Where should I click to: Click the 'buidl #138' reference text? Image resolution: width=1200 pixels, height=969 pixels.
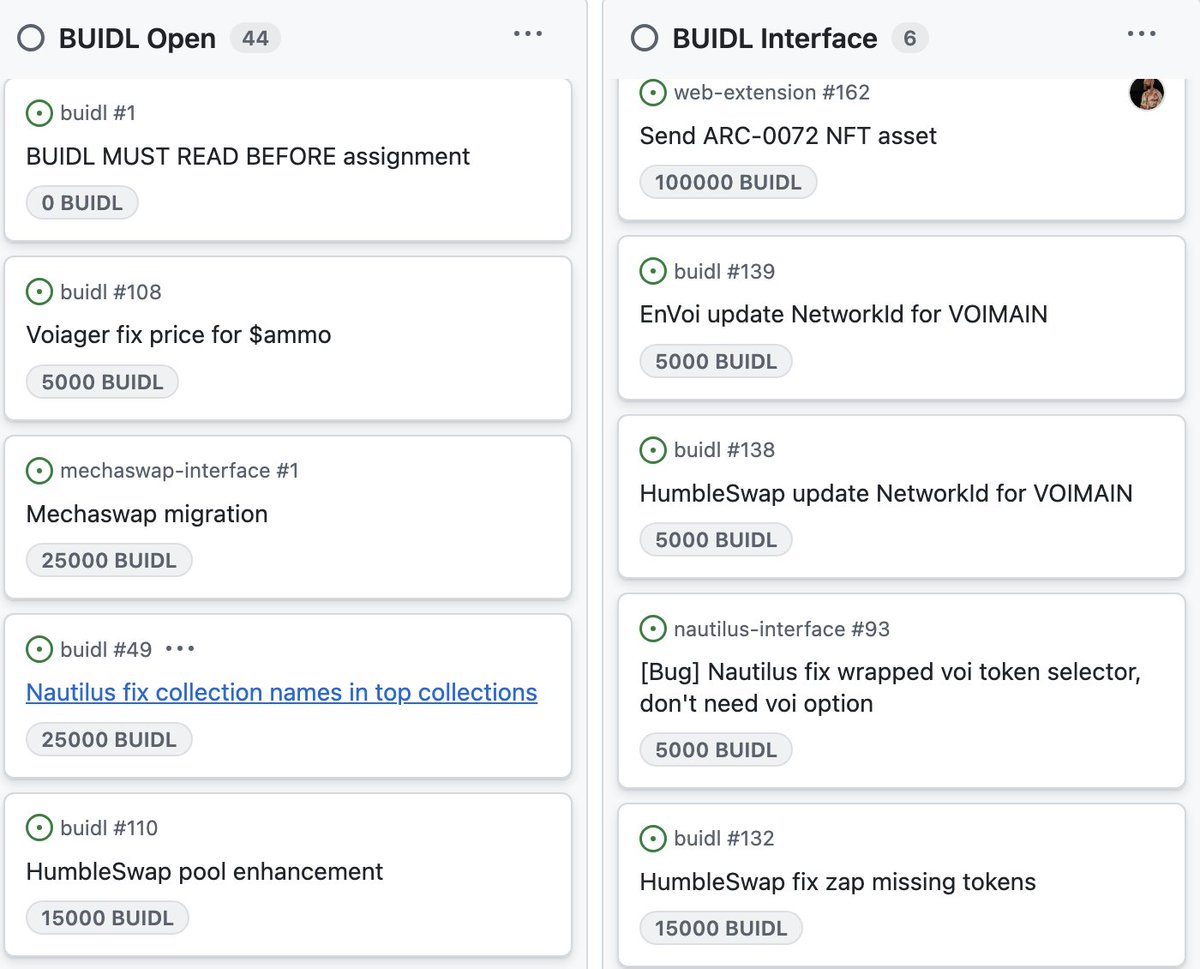point(725,450)
